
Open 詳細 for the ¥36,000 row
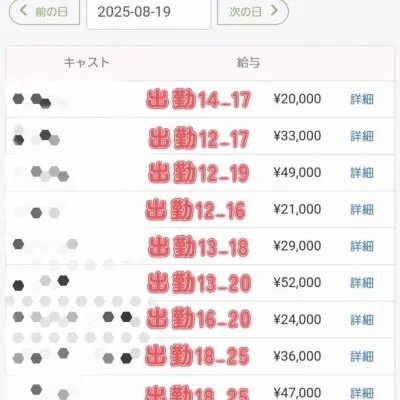362,356
